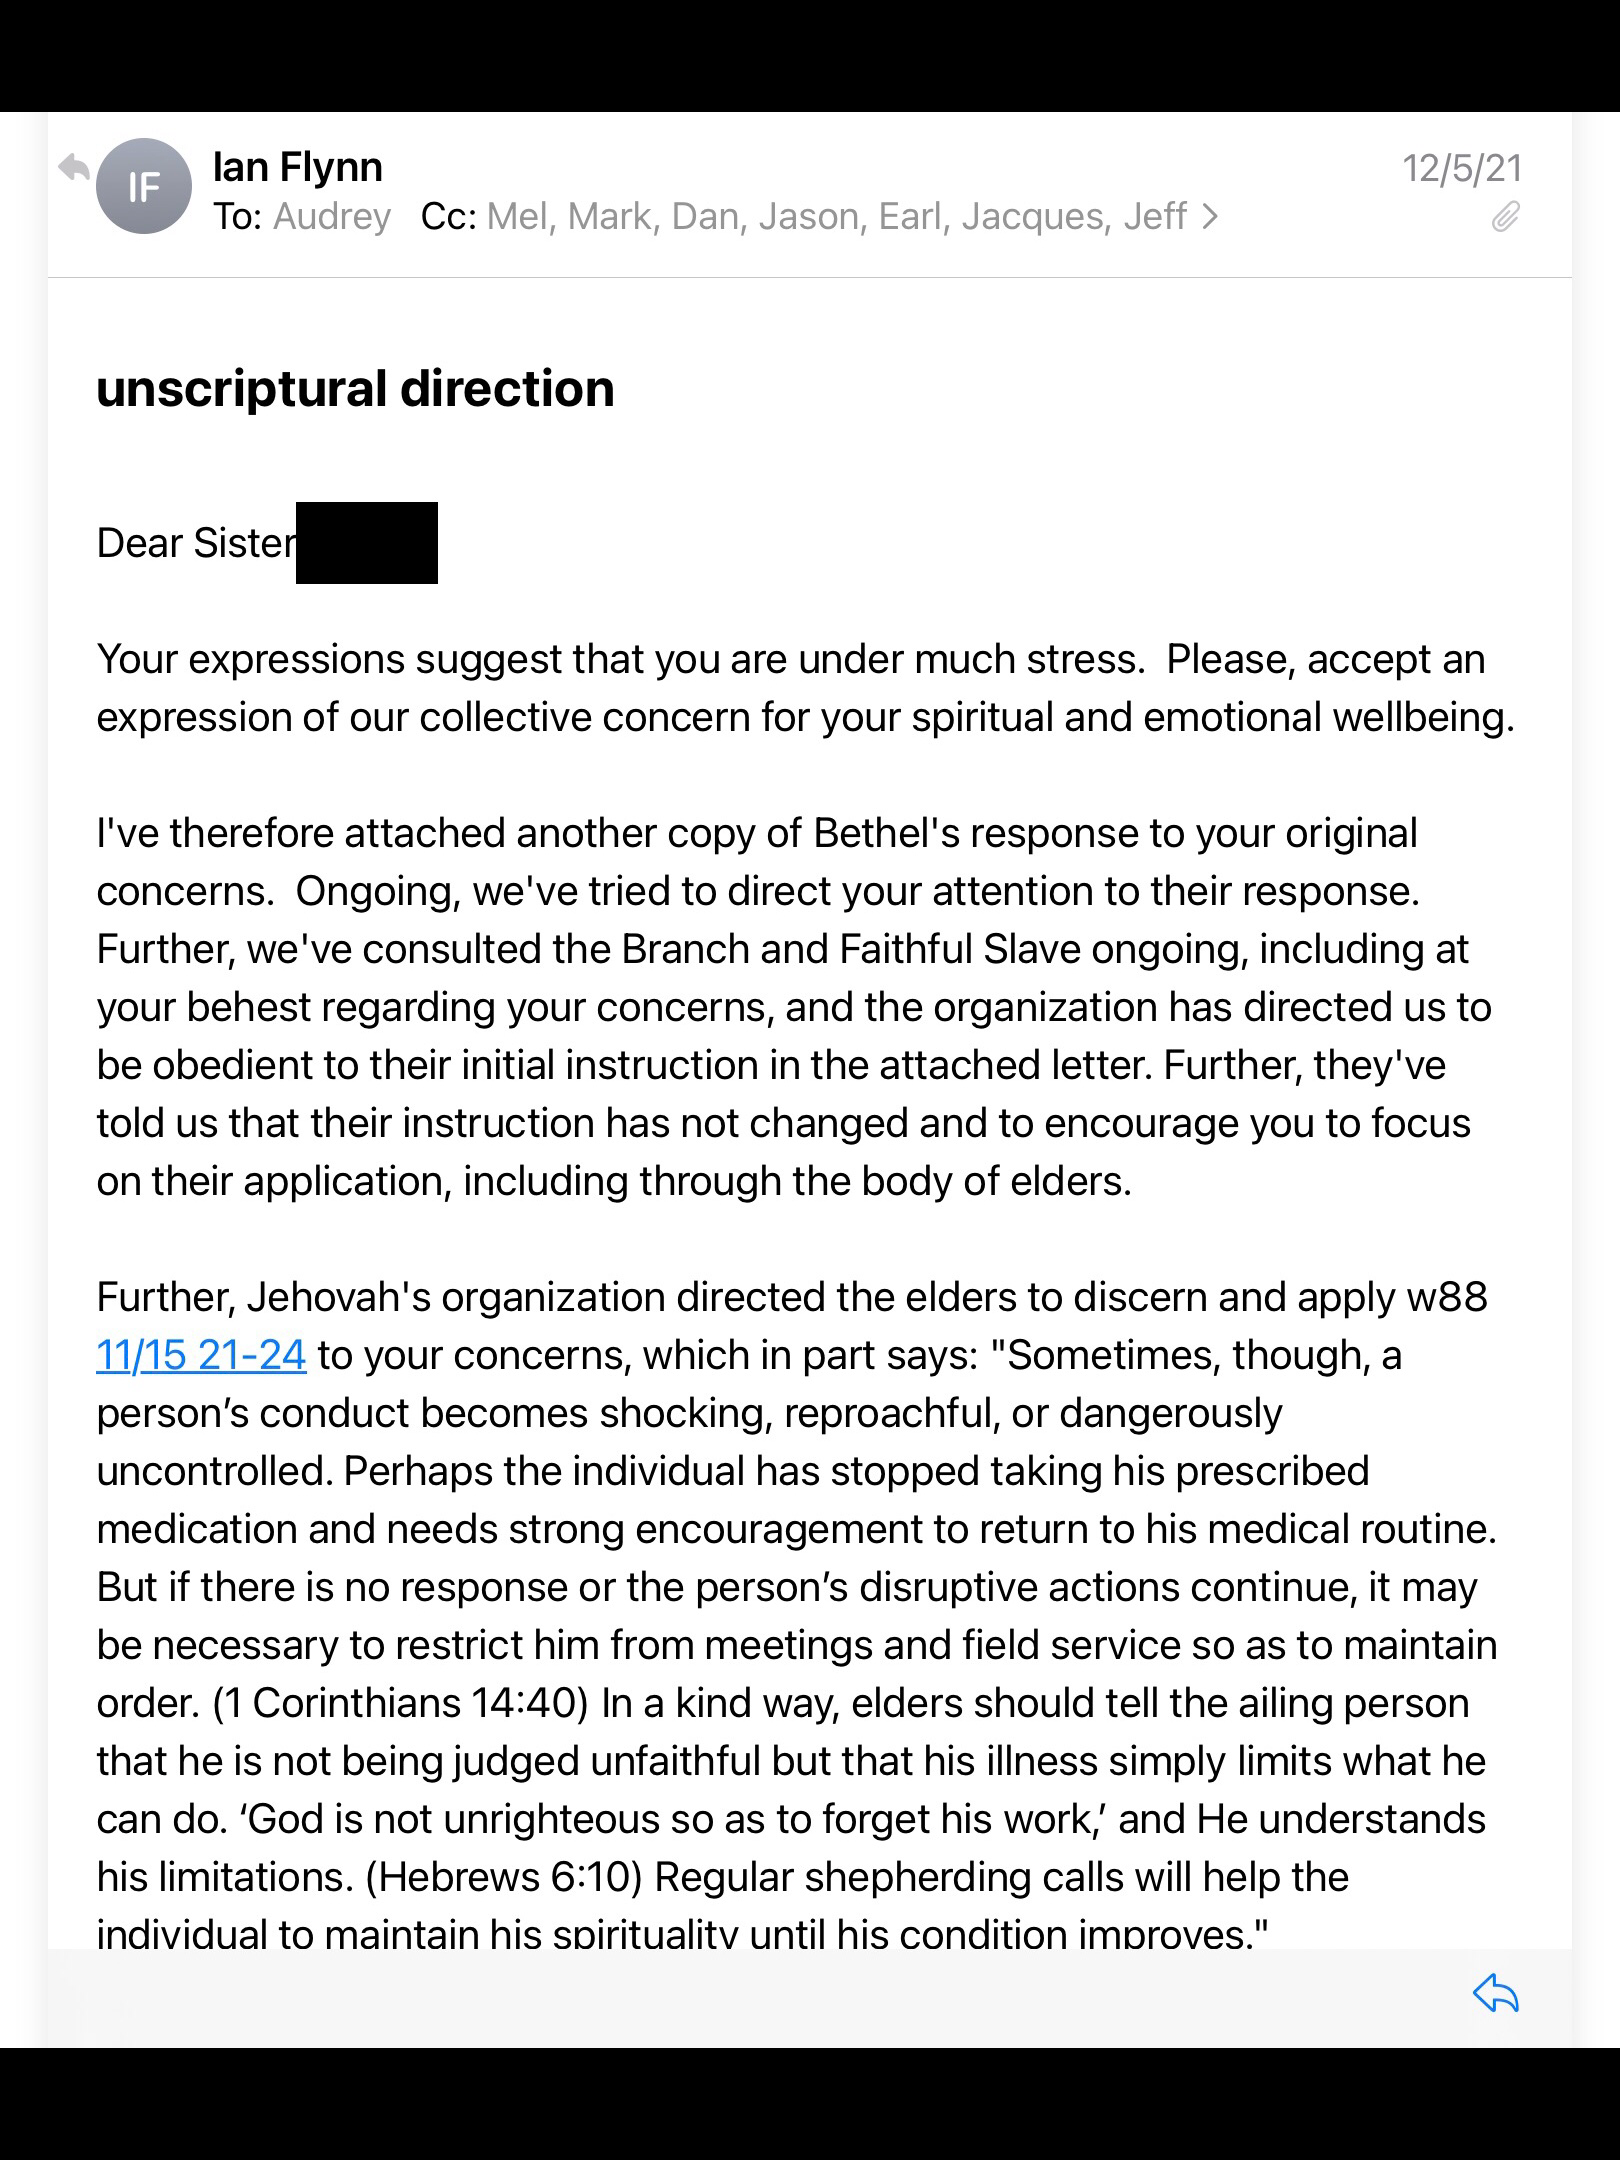1620x2160 pixels.
Task: Tap recipient Audrey in To field
Action: (x=332, y=217)
